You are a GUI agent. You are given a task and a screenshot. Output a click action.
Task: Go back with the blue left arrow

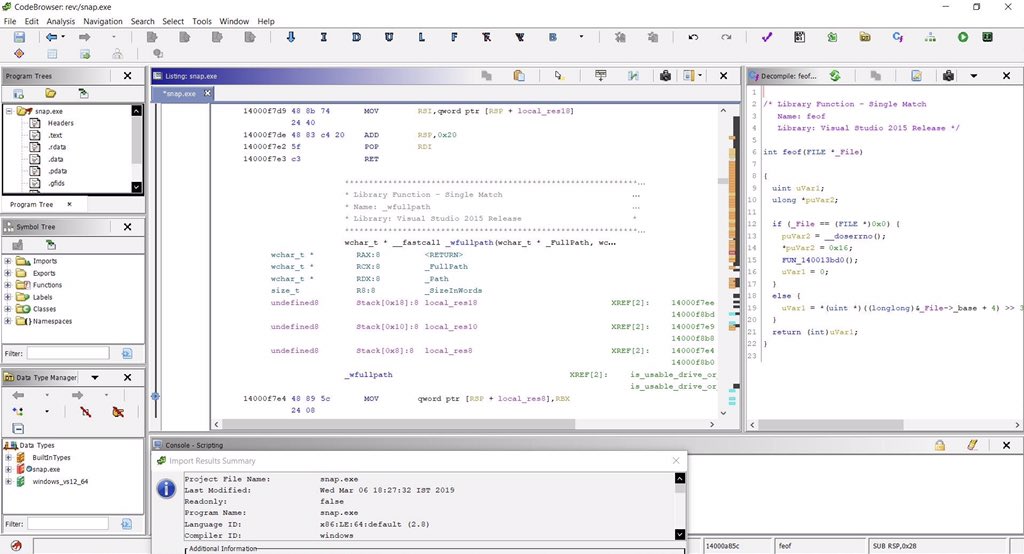coord(51,37)
